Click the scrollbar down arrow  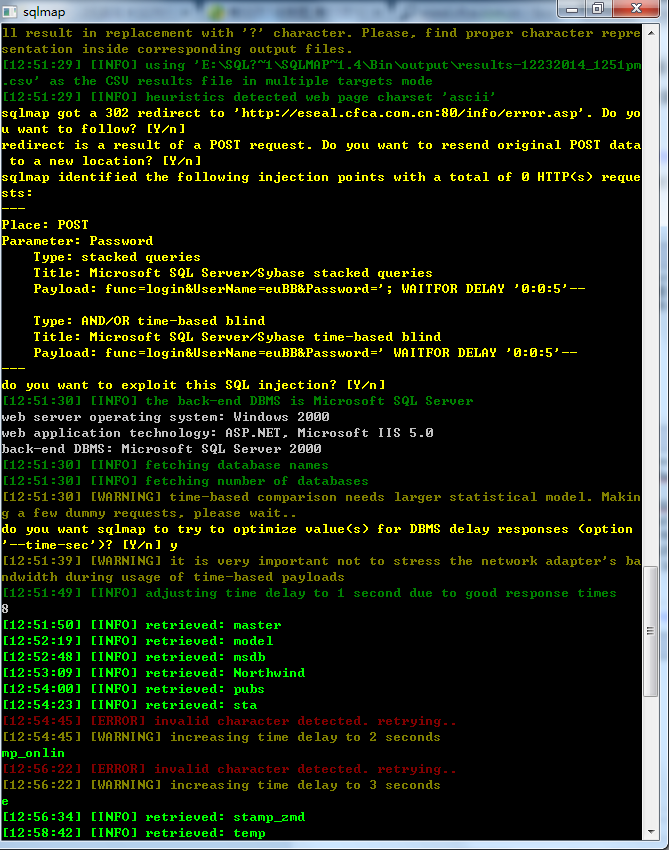pos(651,832)
